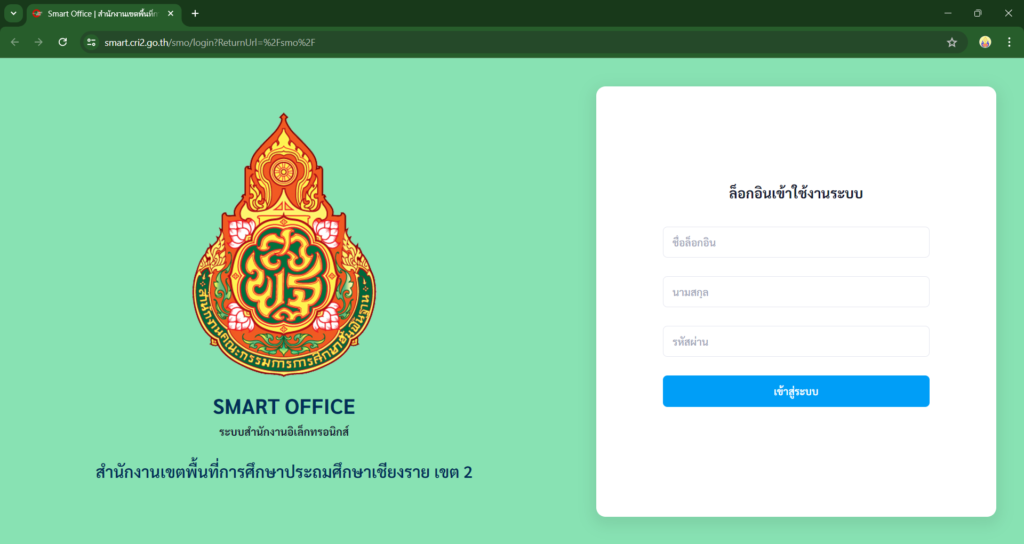This screenshot has height=544, width=1024.
Task: Reload the Smart Office page
Action: [63, 42]
